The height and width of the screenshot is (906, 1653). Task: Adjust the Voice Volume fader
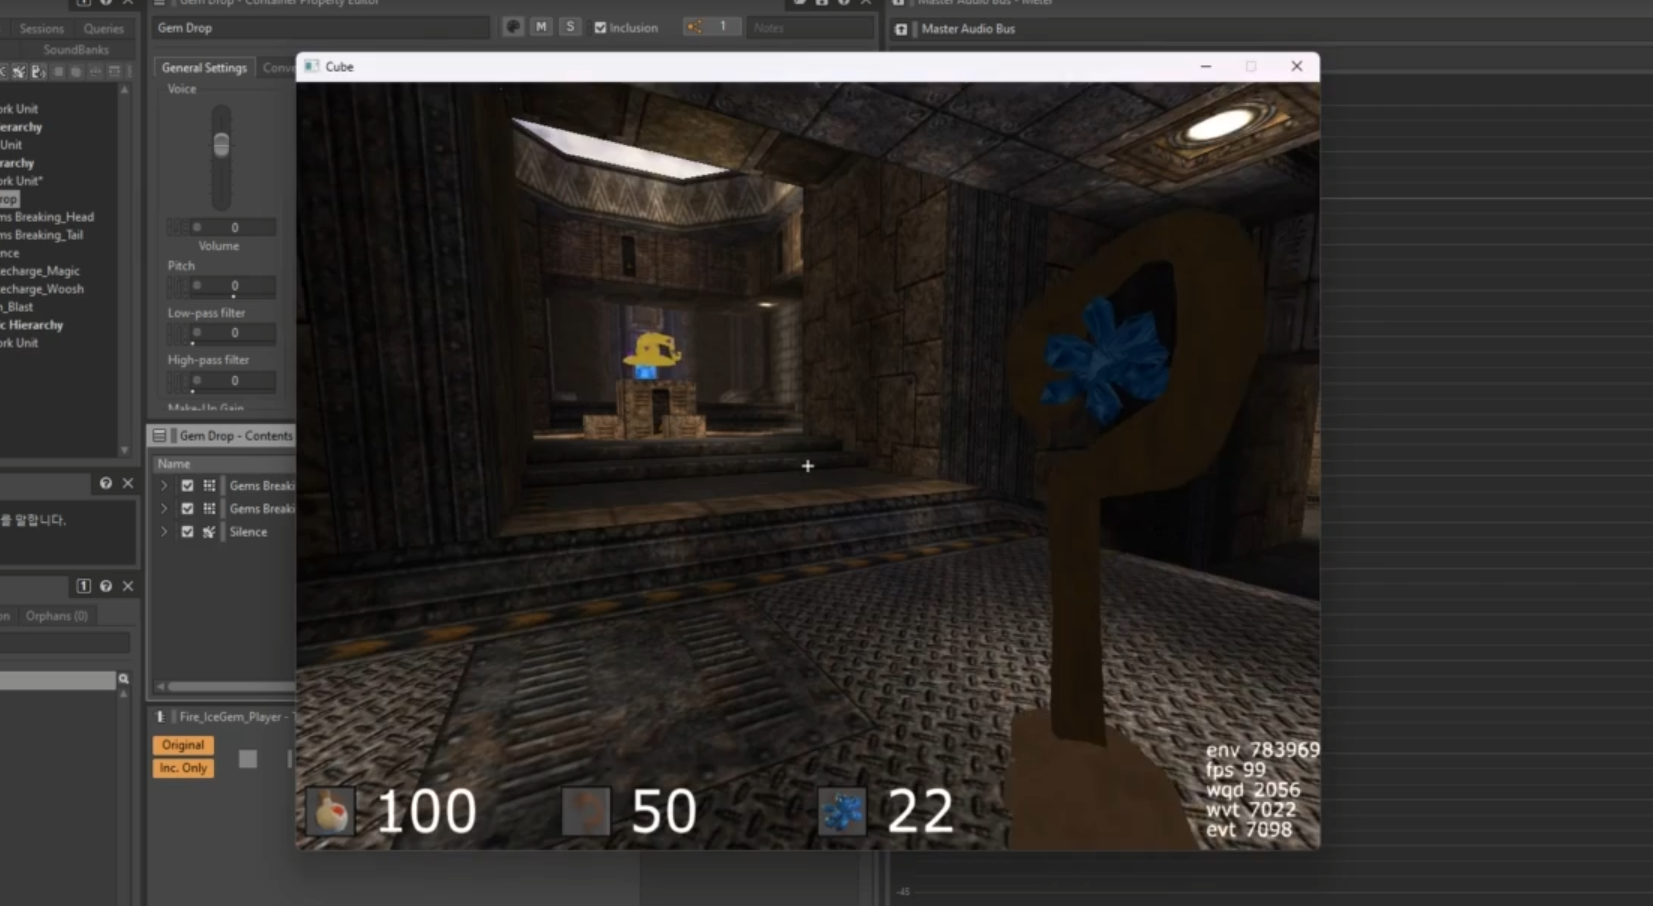click(x=221, y=145)
